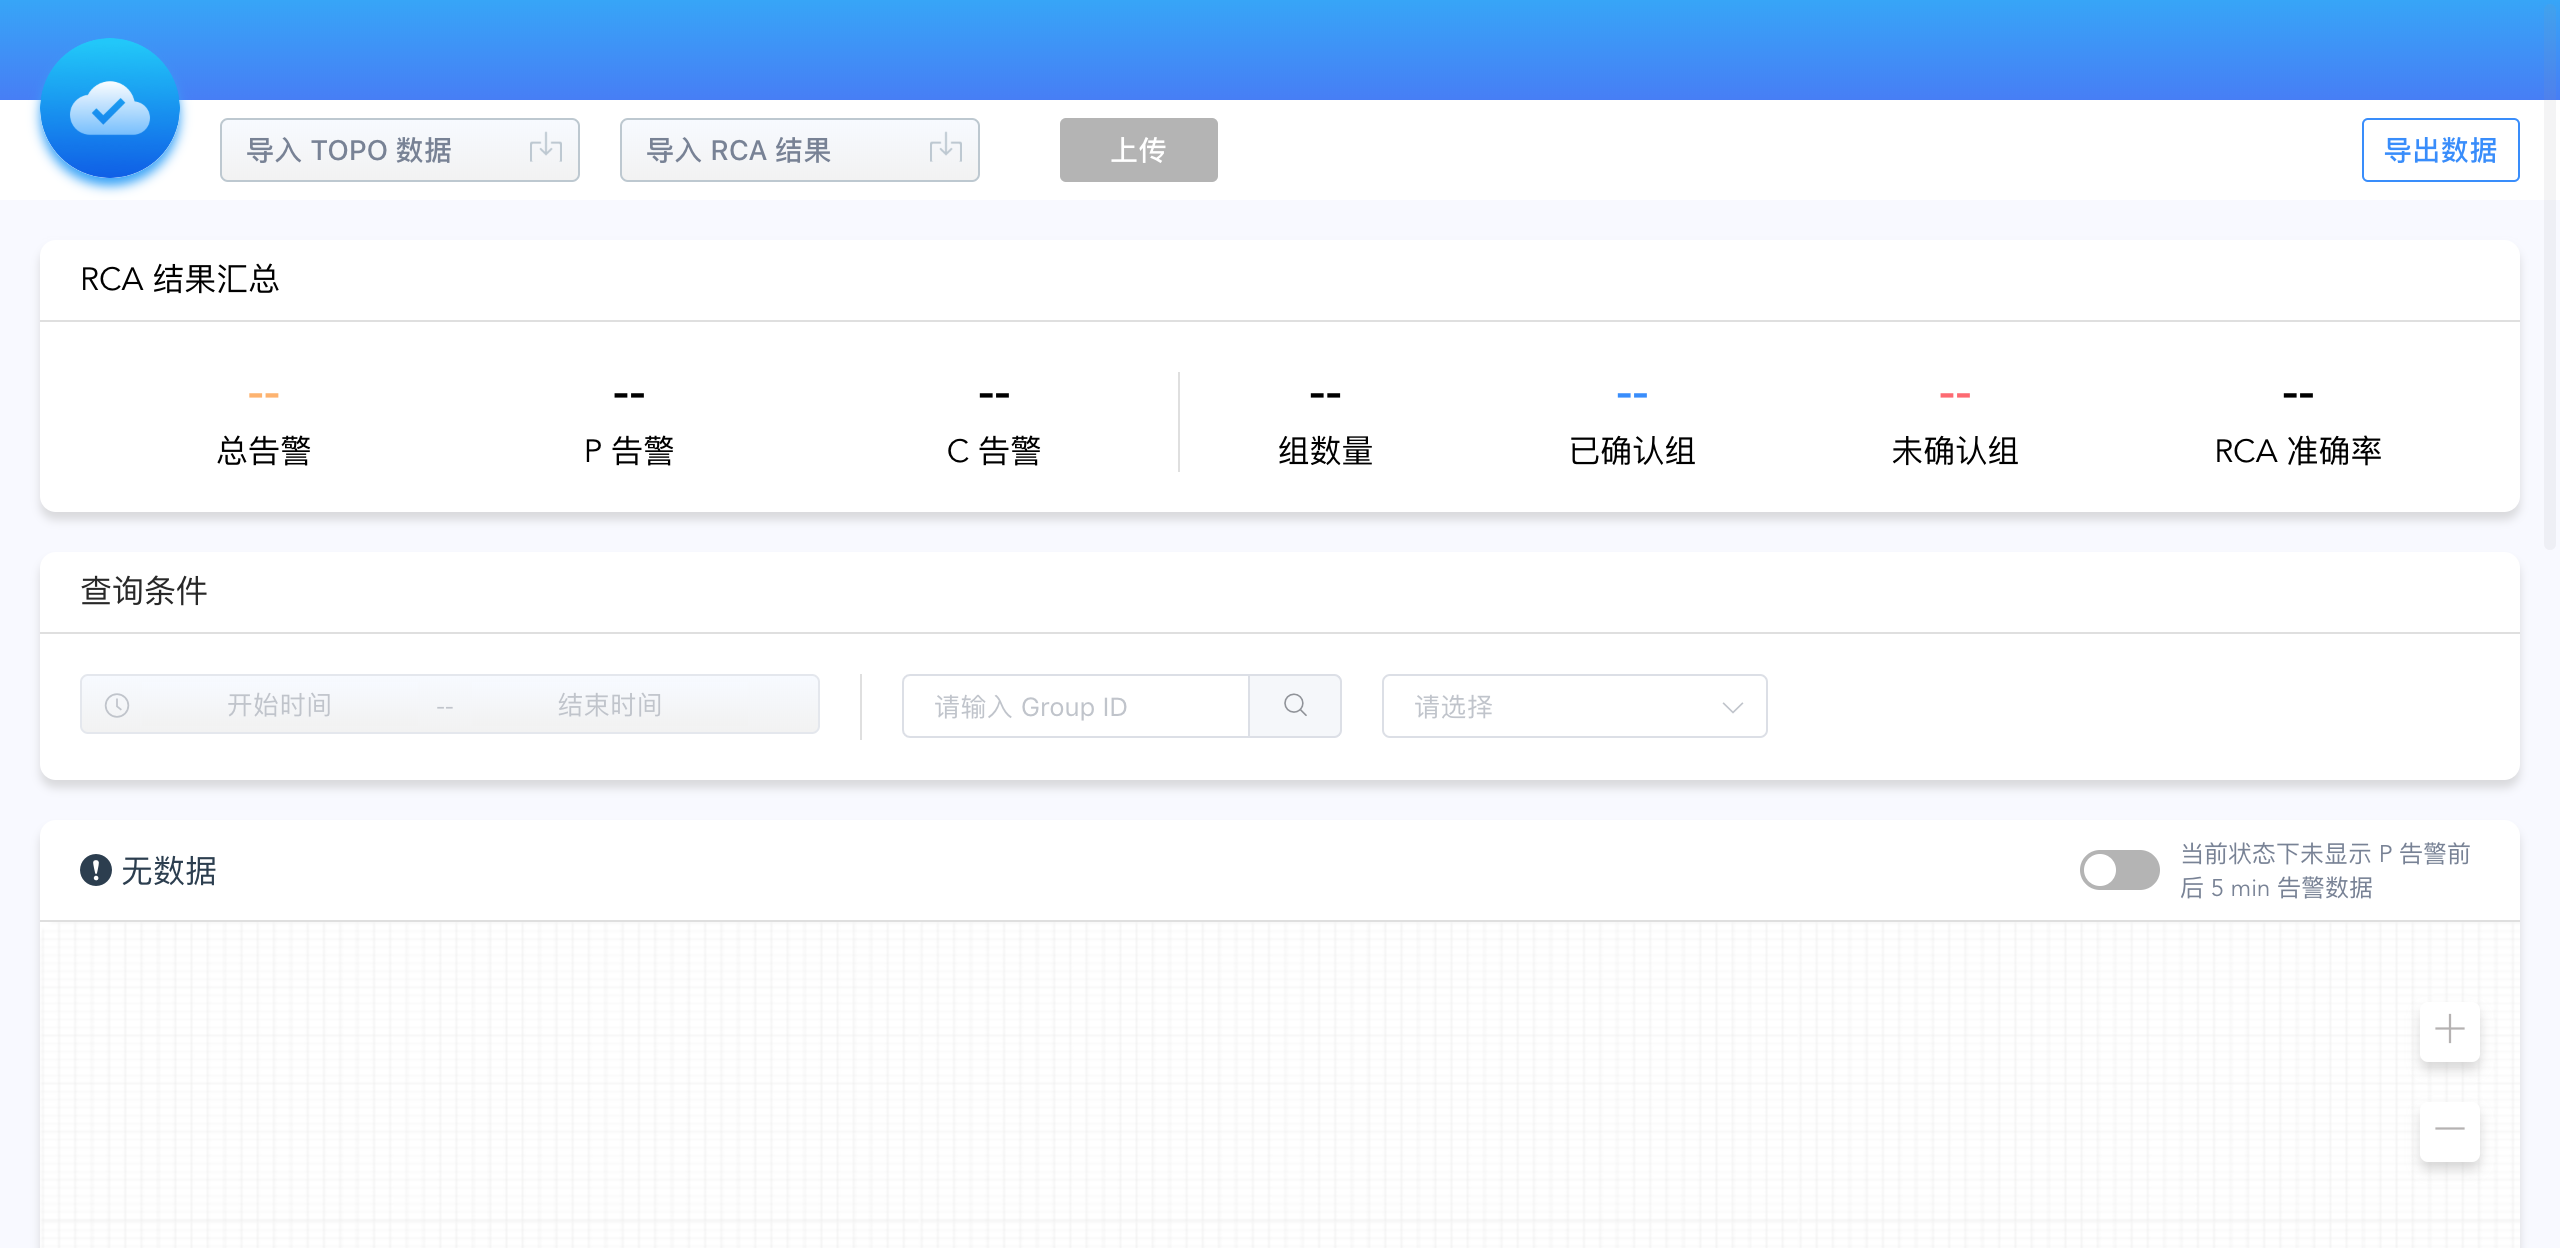The height and width of the screenshot is (1248, 2560).
Task: Click the cloud checkmark logo icon
Action: (x=110, y=109)
